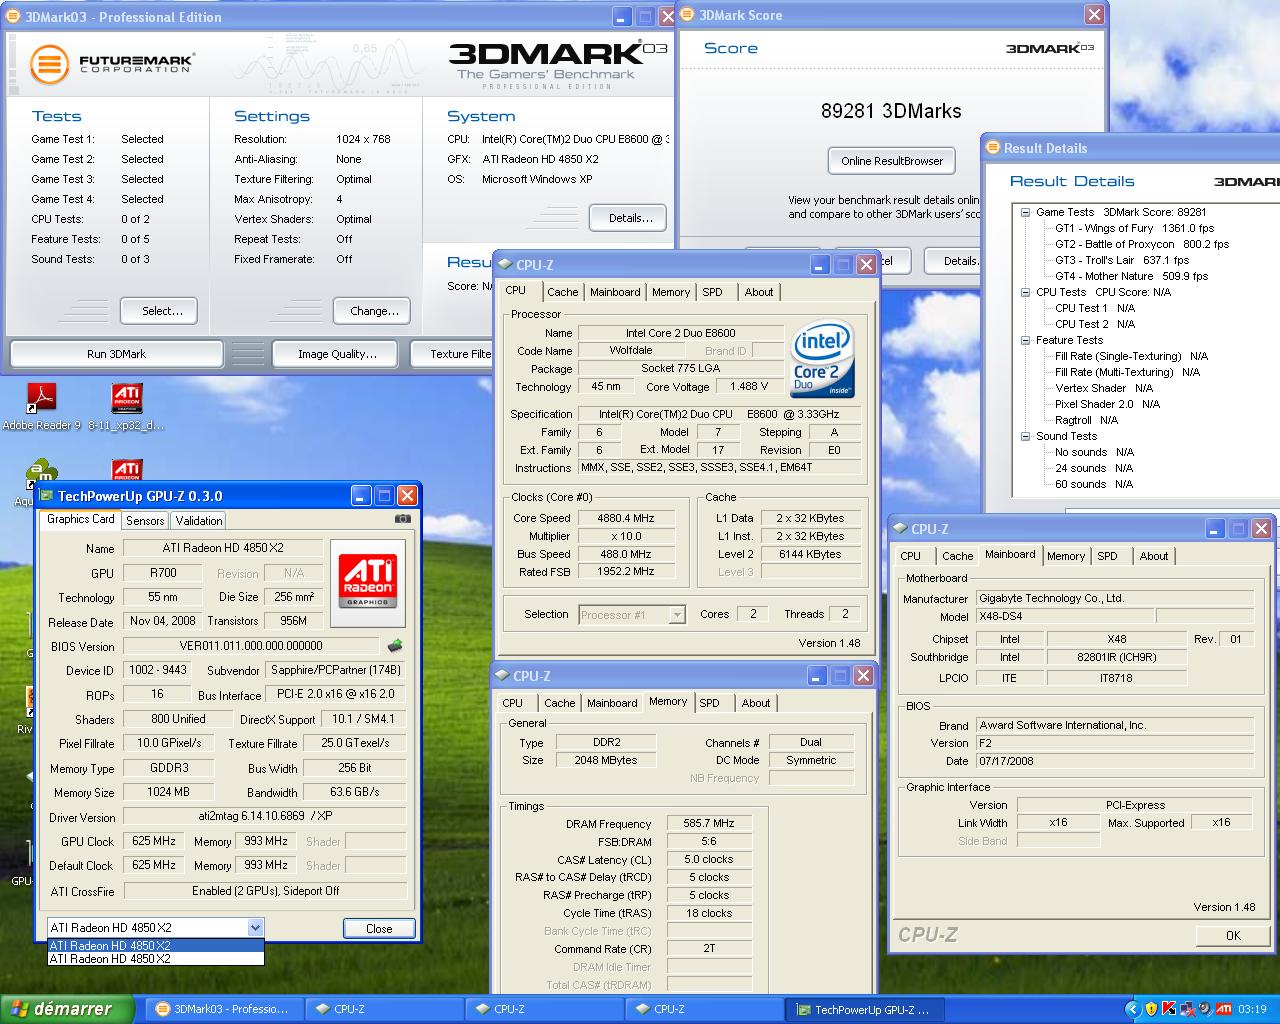This screenshot has height=1024, width=1280.
Task: Open Mainboard tab in CPU-Z Memory window
Action: pos(612,703)
